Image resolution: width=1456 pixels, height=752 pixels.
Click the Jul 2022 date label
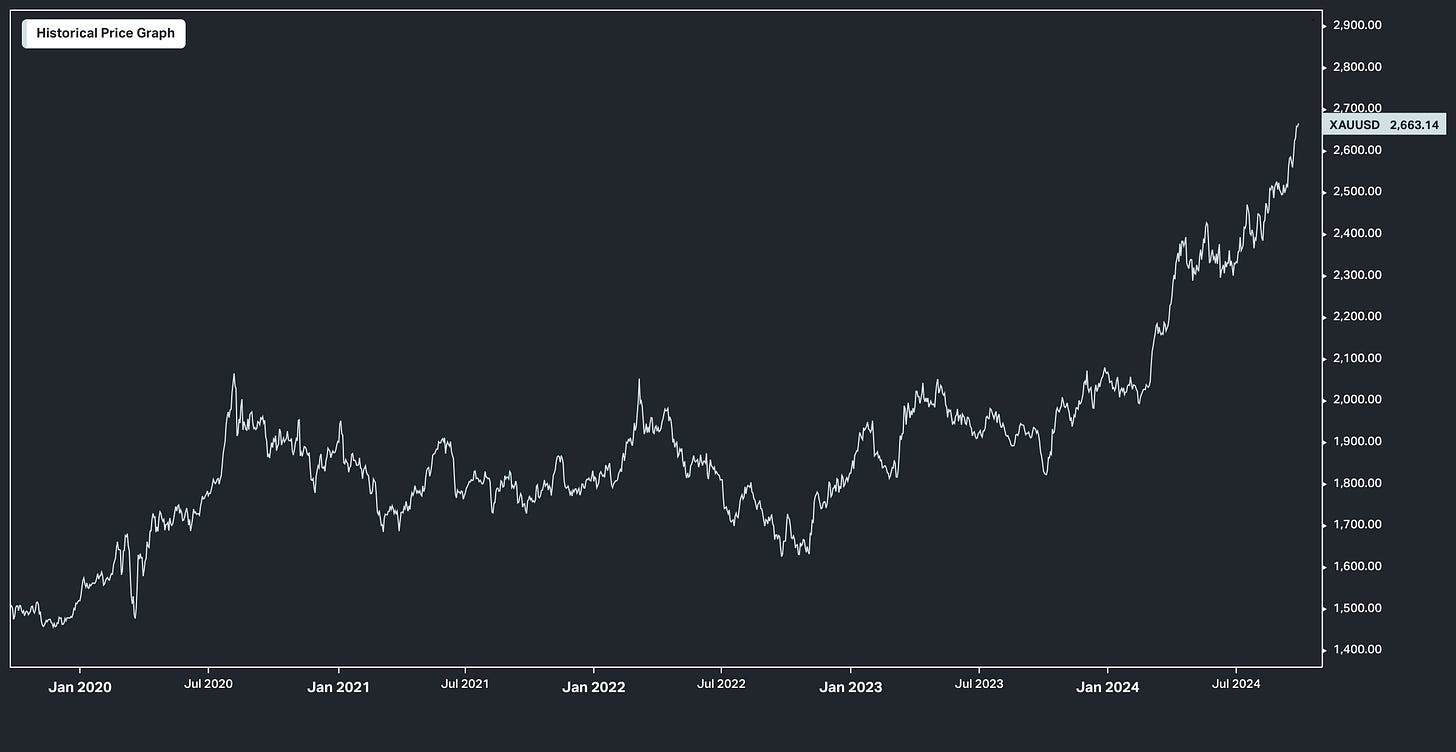(x=721, y=685)
